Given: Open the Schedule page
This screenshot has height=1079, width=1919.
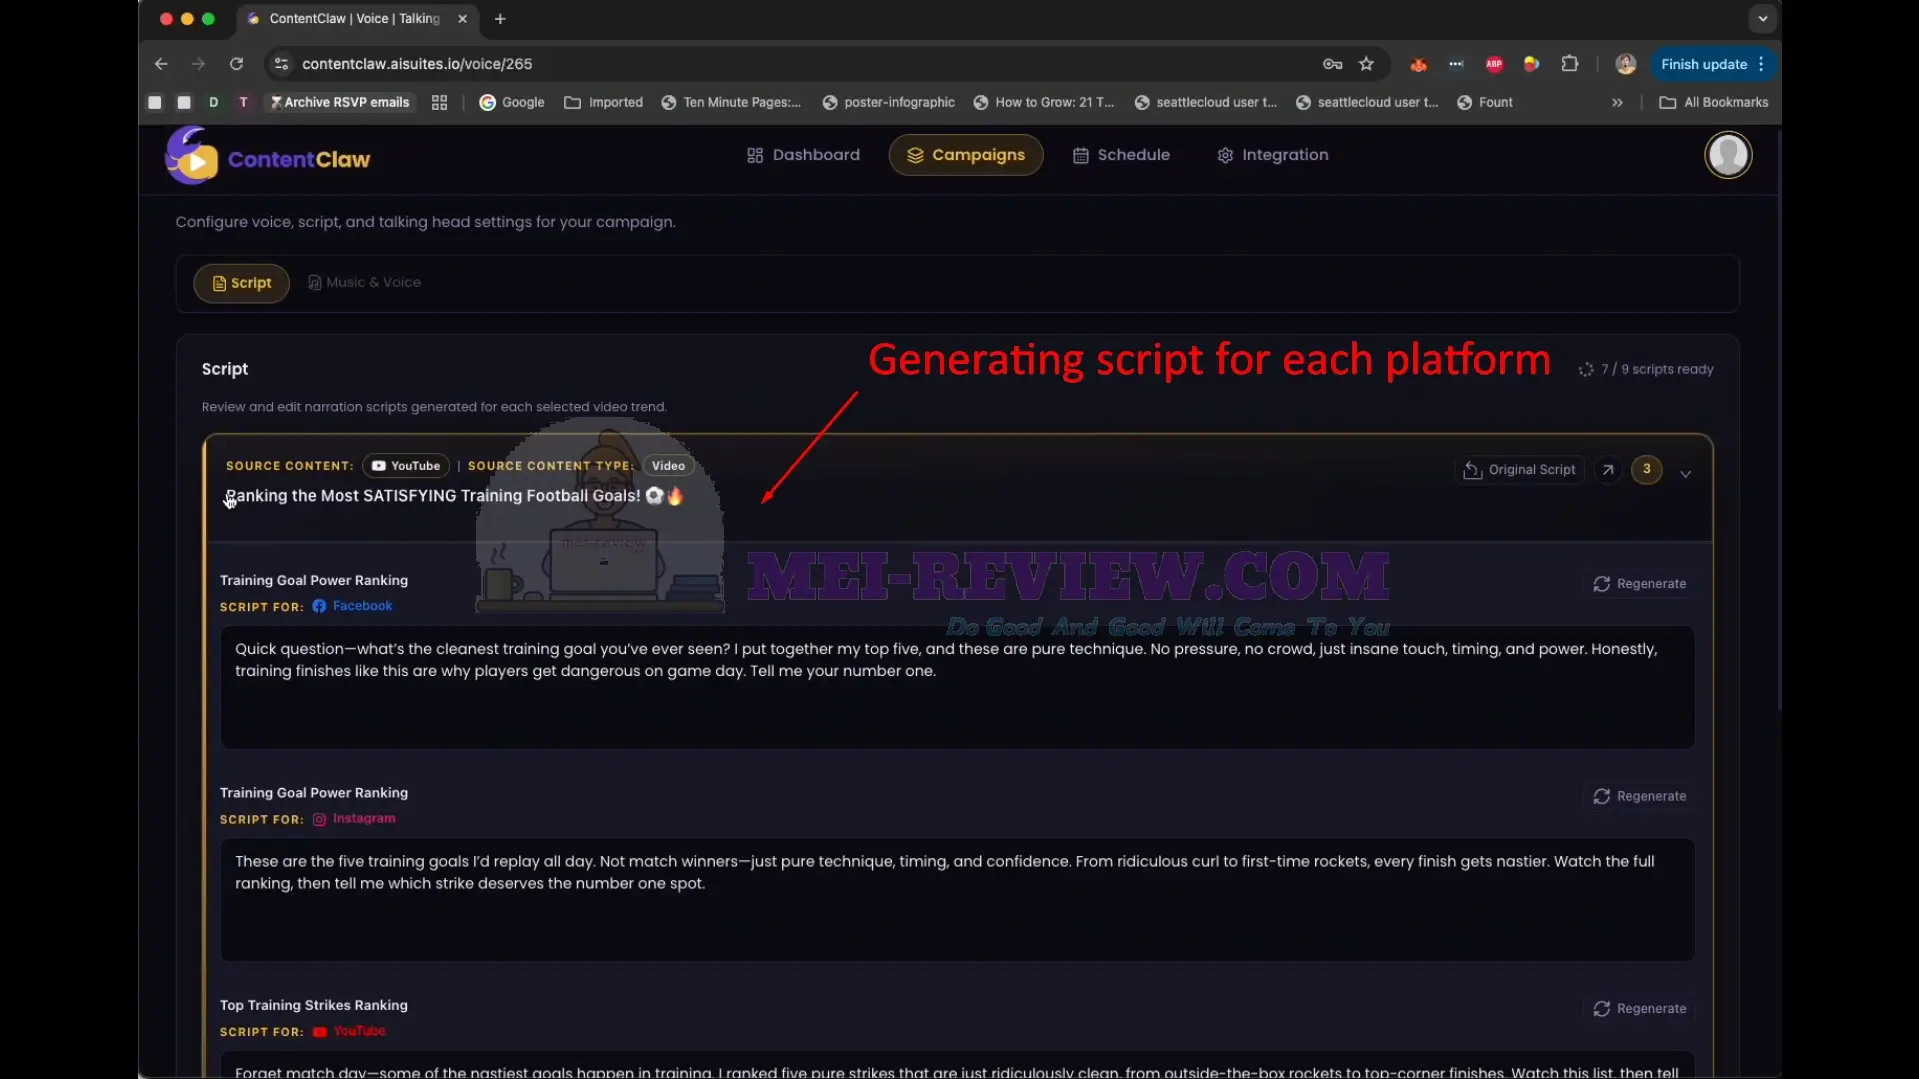Looking at the screenshot, I should coord(1121,155).
